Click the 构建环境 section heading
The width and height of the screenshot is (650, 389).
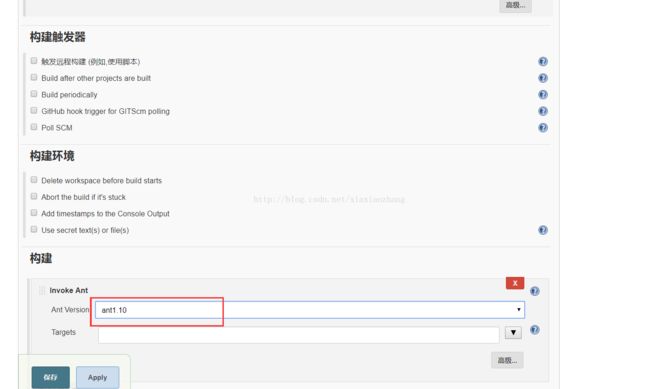coord(52,156)
